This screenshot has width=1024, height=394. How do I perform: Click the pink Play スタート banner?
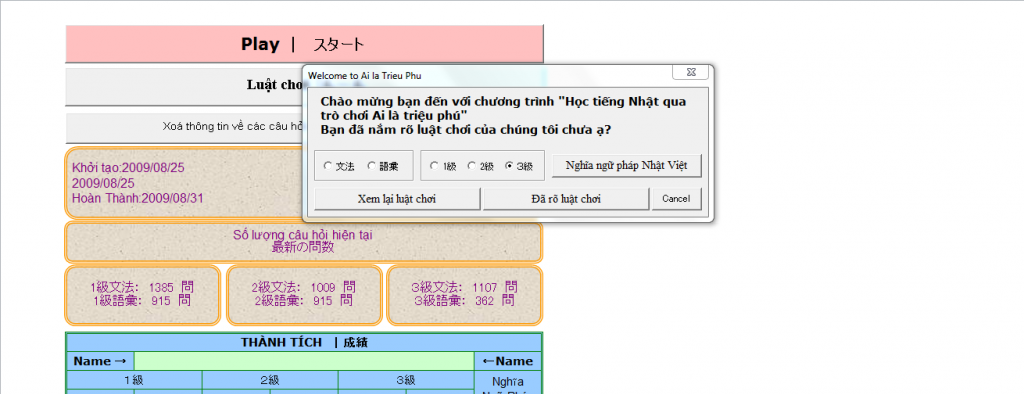(x=304, y=44)
